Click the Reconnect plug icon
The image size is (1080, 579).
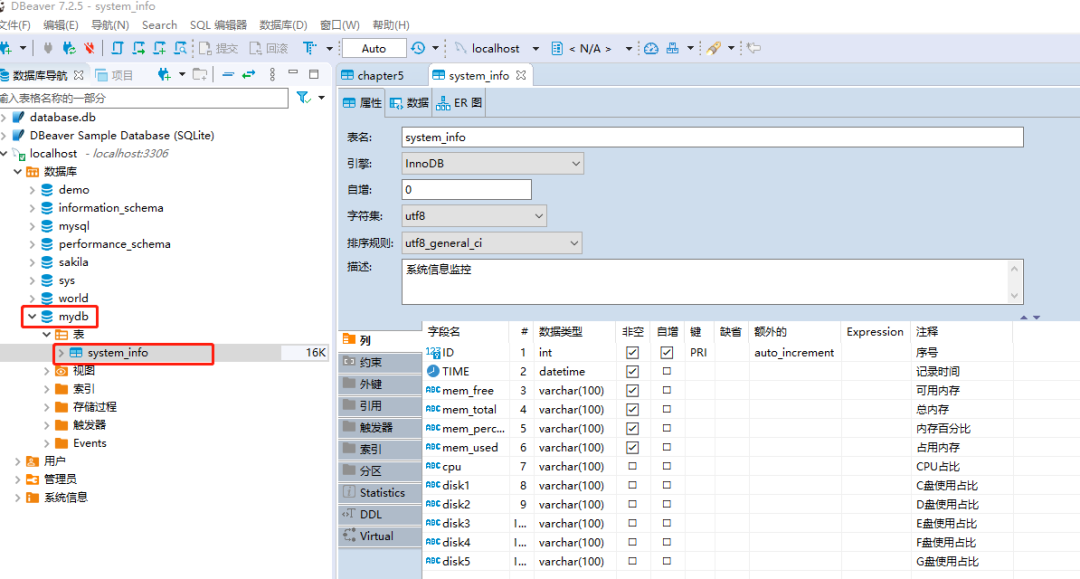[69, 48]
